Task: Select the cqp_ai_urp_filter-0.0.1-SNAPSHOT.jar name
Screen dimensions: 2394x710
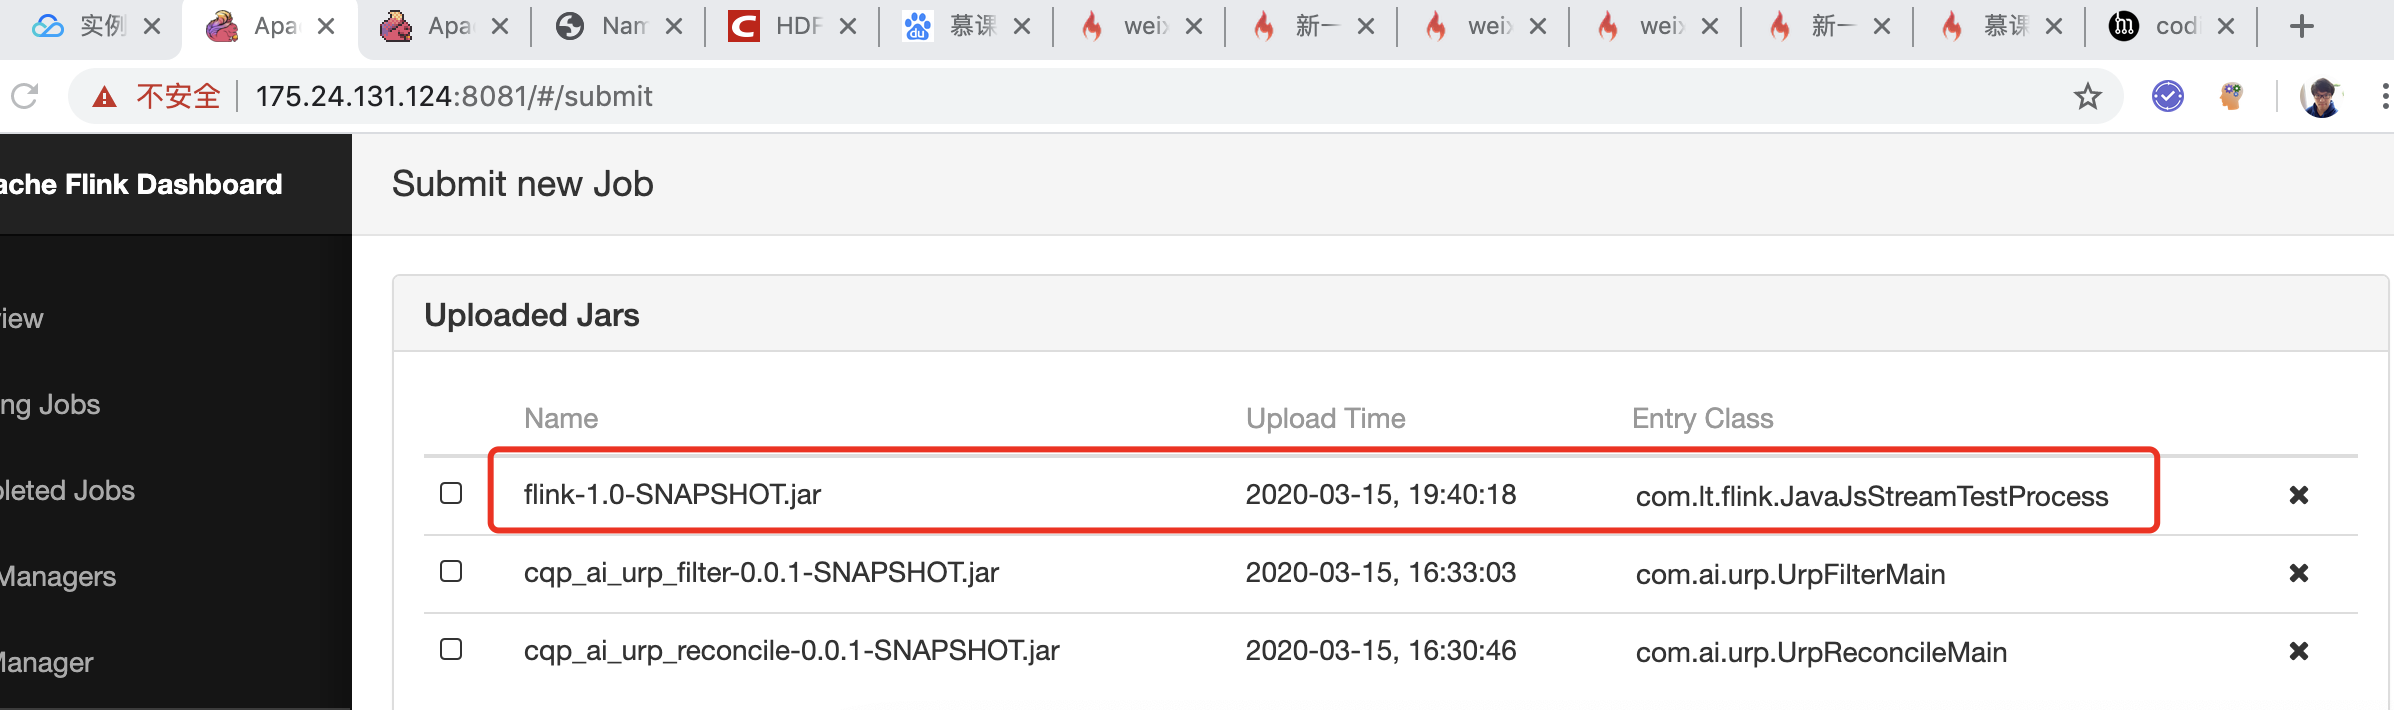Action: coord(761,572)
